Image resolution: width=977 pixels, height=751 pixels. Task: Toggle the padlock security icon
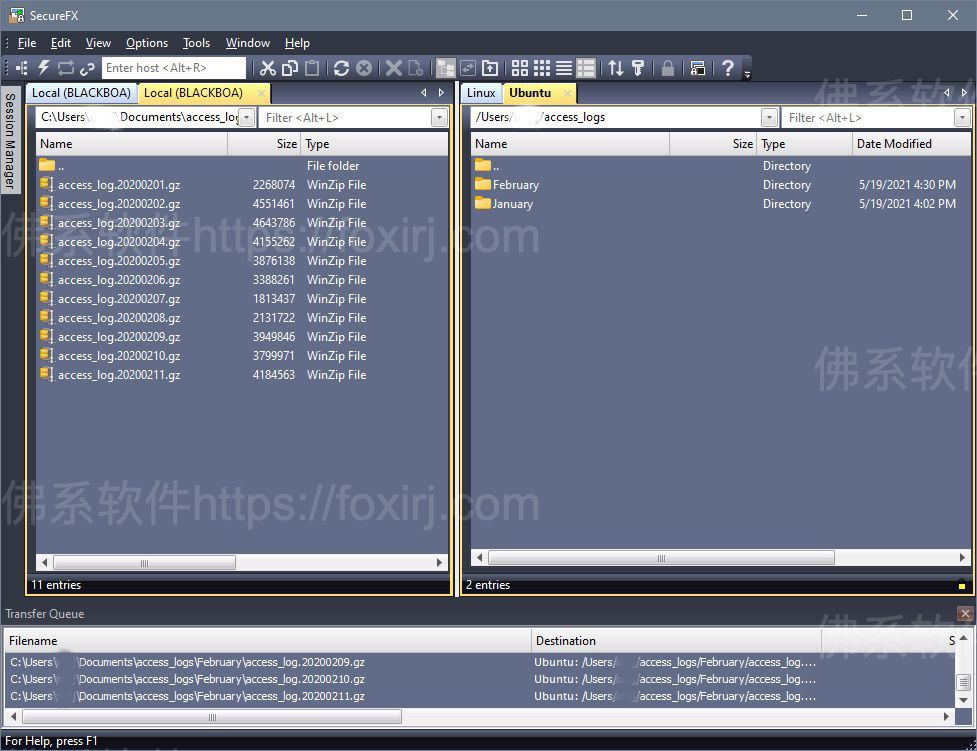(x=667, y=68)
